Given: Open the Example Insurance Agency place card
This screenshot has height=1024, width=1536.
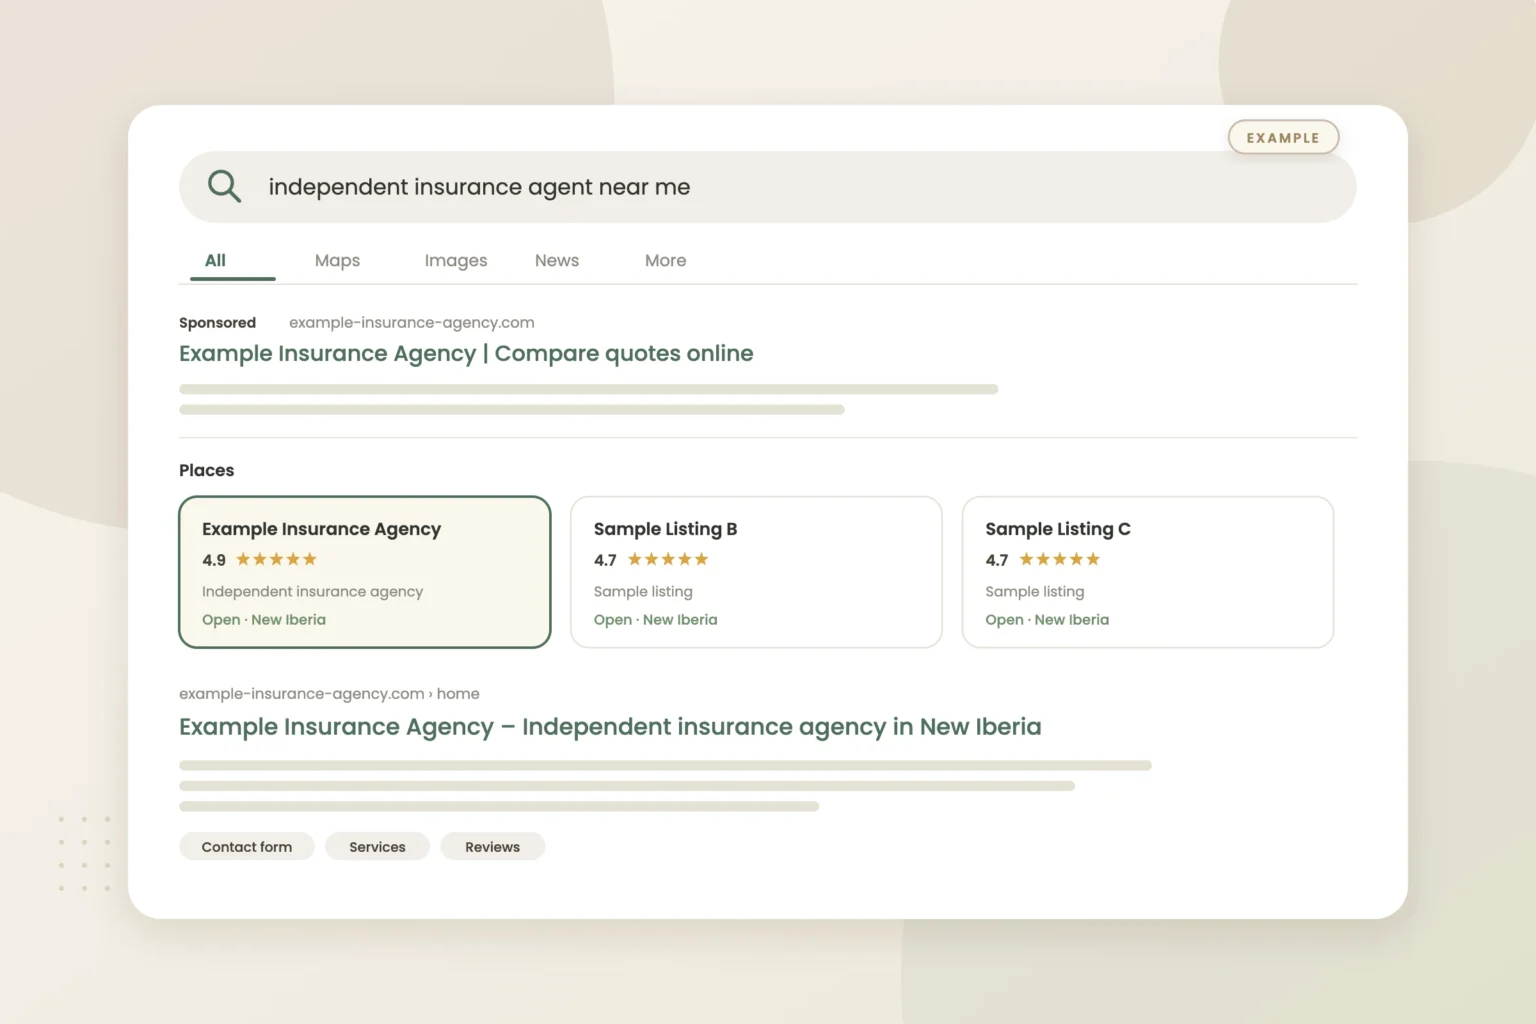Looking at the screenshot, I should pyautogui.click(x=365, y=572).
